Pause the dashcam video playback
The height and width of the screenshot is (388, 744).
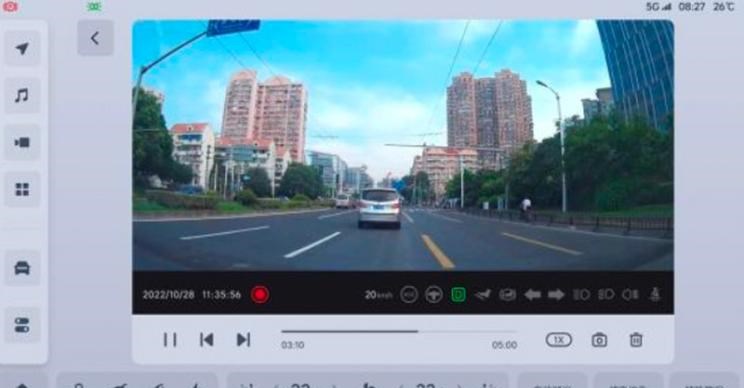pos(170,340)
